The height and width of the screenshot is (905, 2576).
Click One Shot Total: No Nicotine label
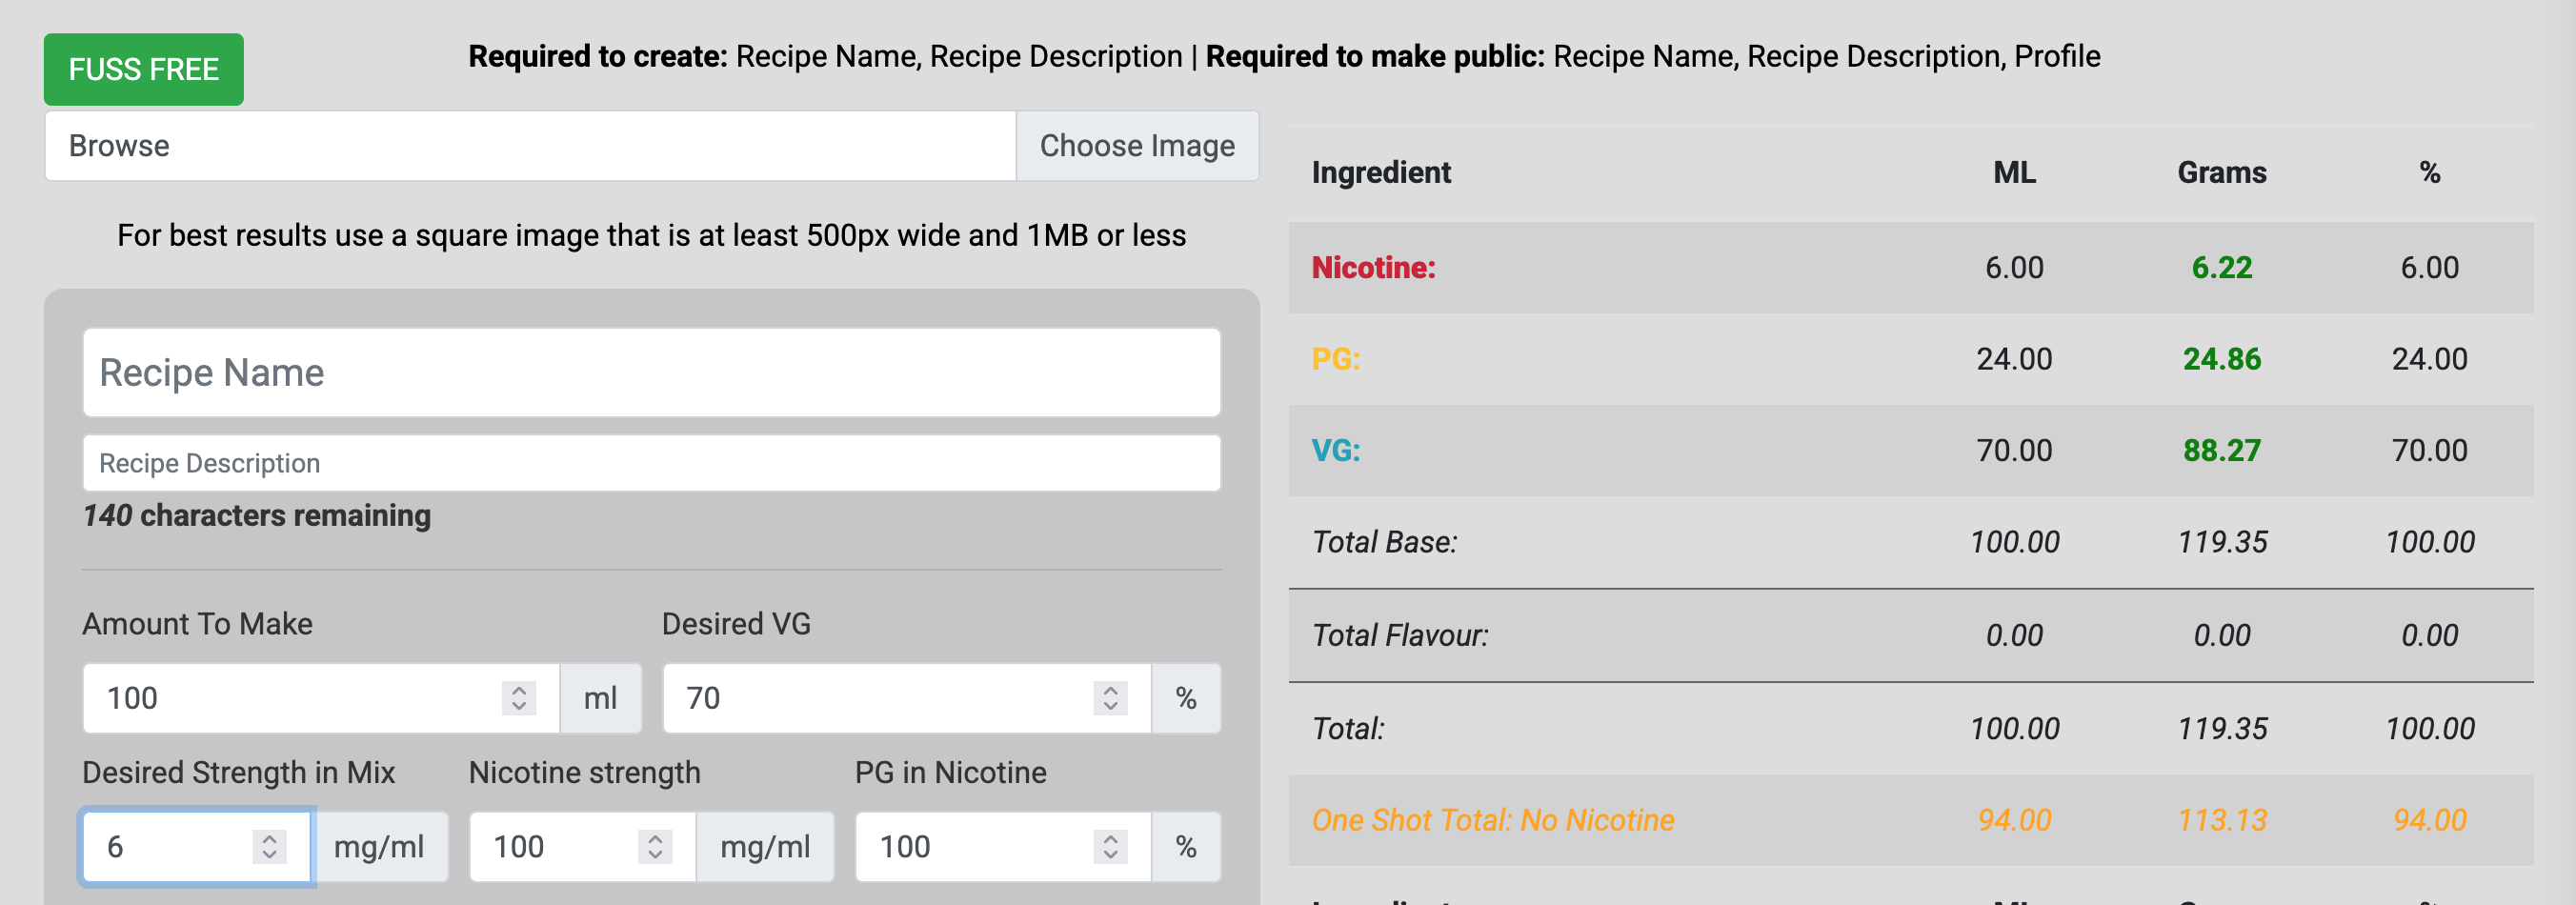[1493, 820]
